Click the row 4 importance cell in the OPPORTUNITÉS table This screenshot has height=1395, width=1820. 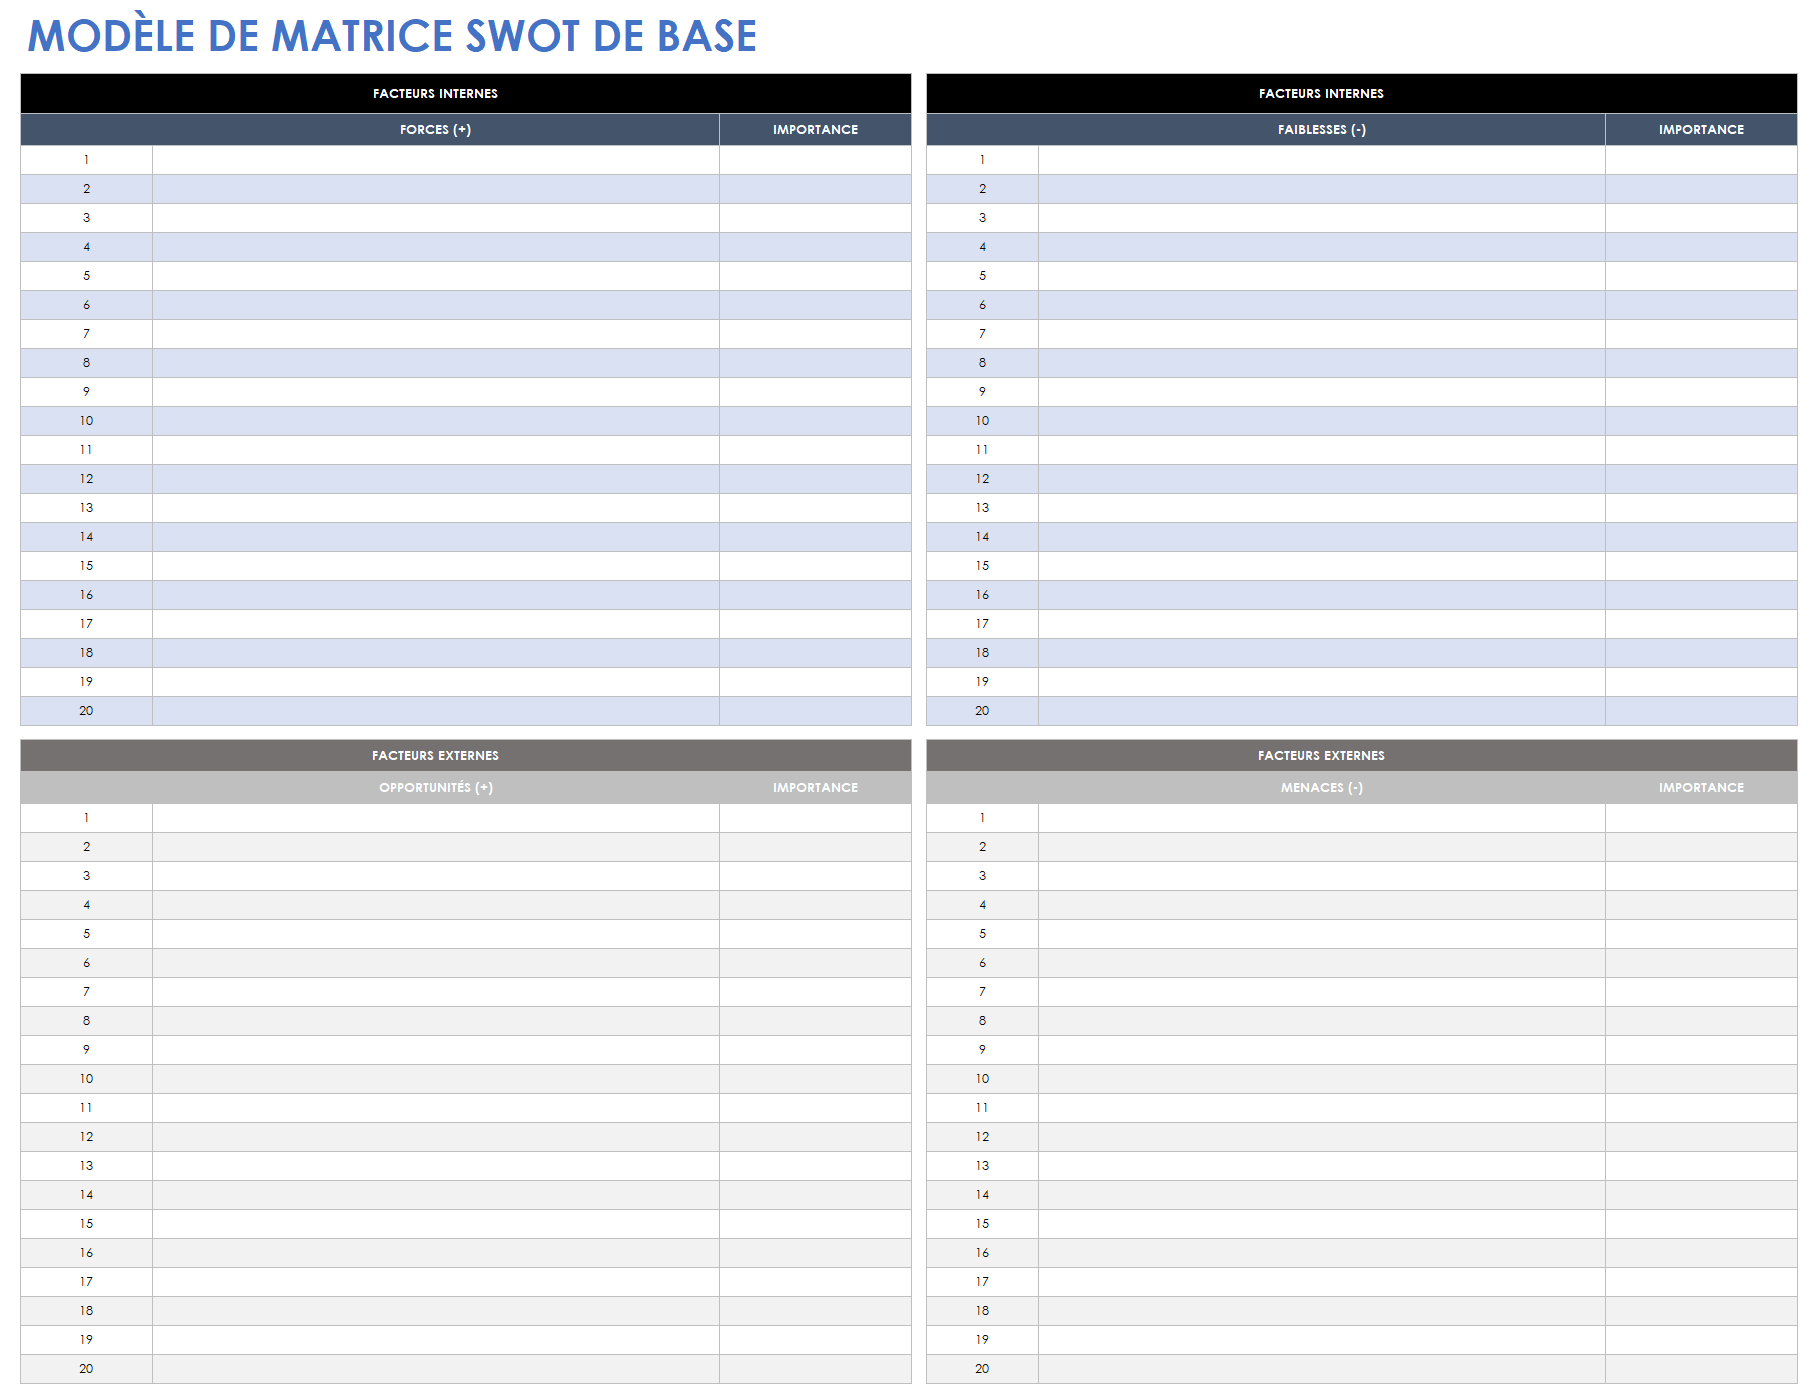click(x=815, y=905)
